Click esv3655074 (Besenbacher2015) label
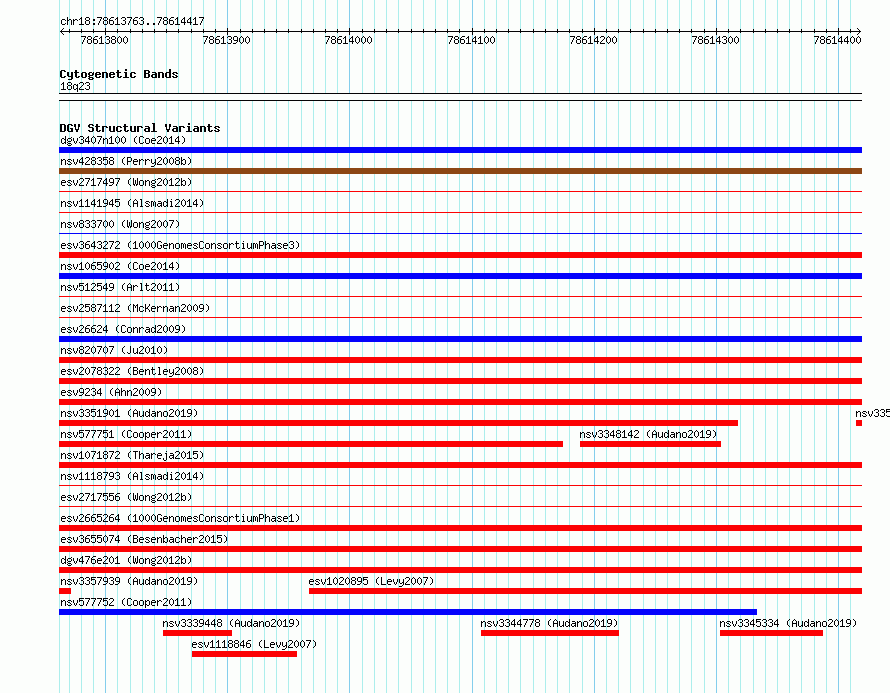 pos(144,539)
